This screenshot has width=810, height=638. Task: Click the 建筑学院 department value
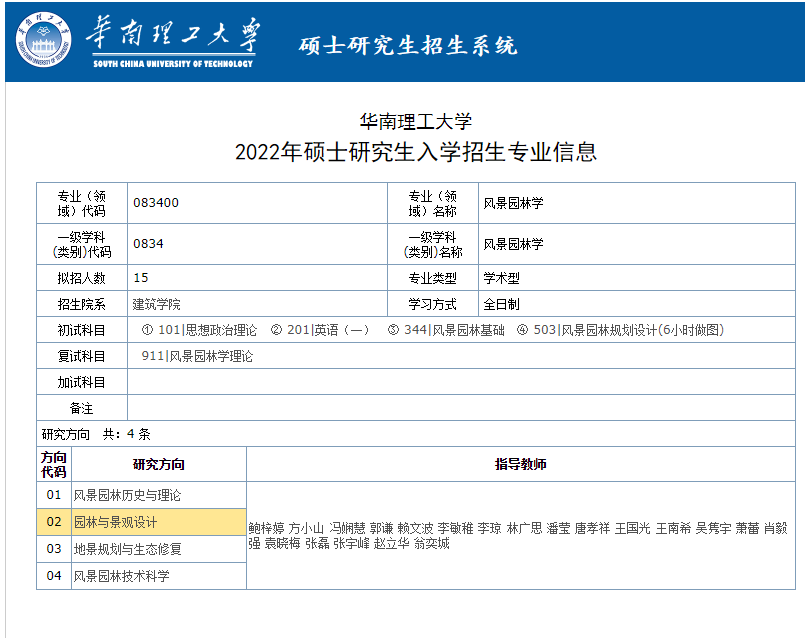[x=157, y=304]
